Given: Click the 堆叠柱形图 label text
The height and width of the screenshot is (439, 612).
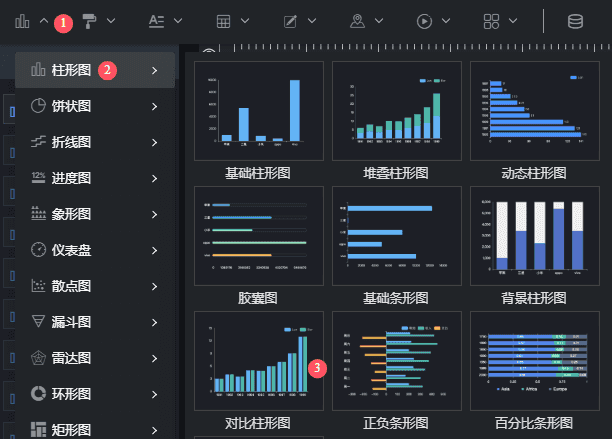Looking at the screenshot, I should (396, 173).
